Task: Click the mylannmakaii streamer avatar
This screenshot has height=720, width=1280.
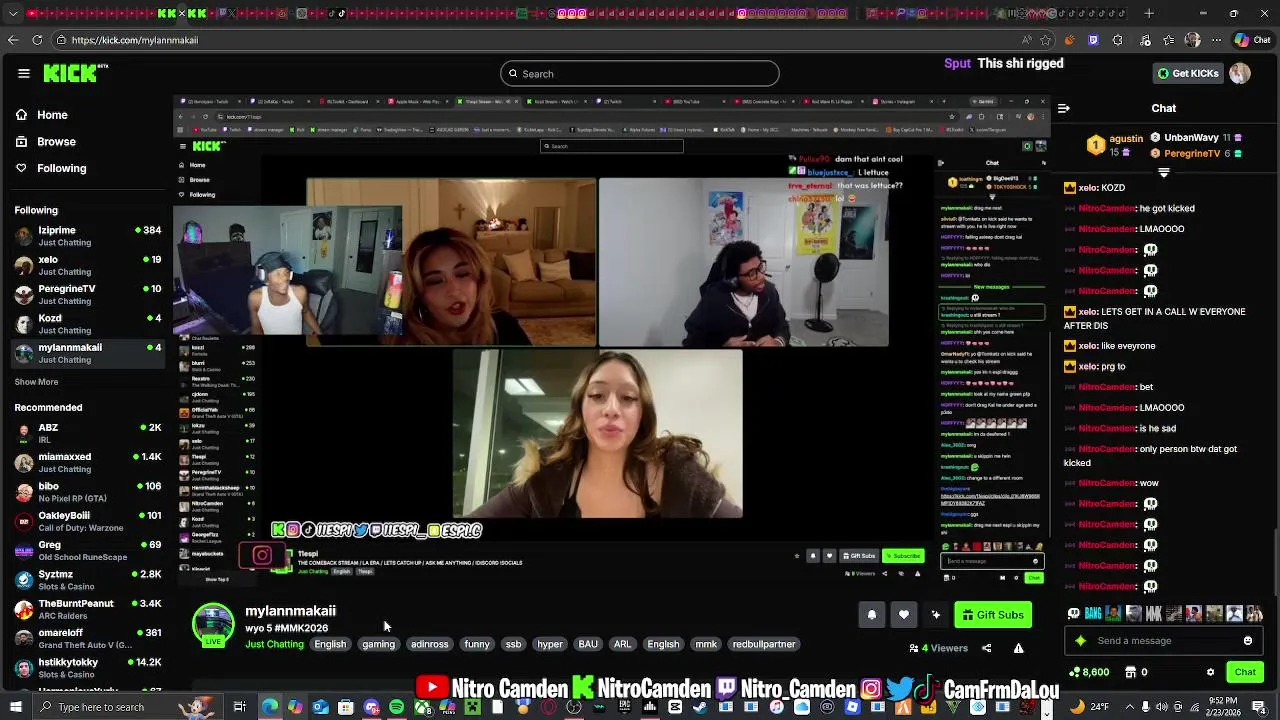Action: click(213, 625)
